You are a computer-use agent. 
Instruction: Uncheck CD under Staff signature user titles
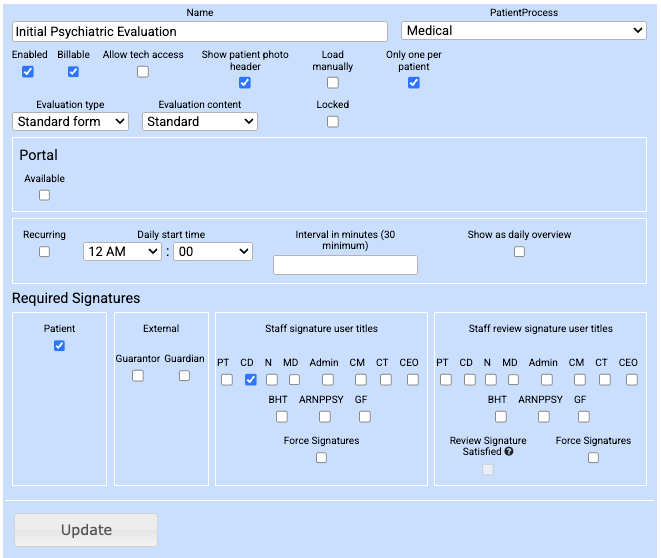(251, 380)
